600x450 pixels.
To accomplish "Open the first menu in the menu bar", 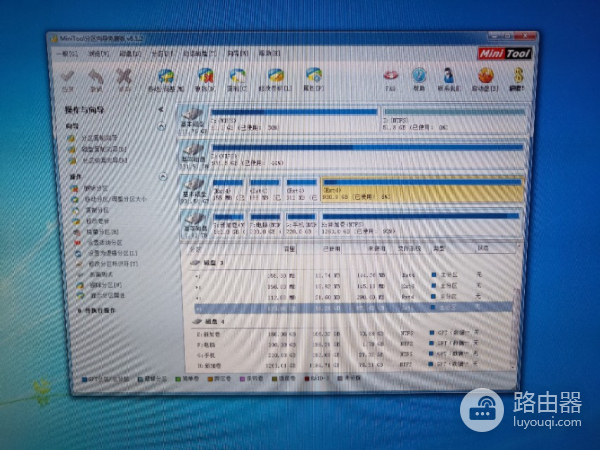I will pyautogui.click(x=67, y=53).
